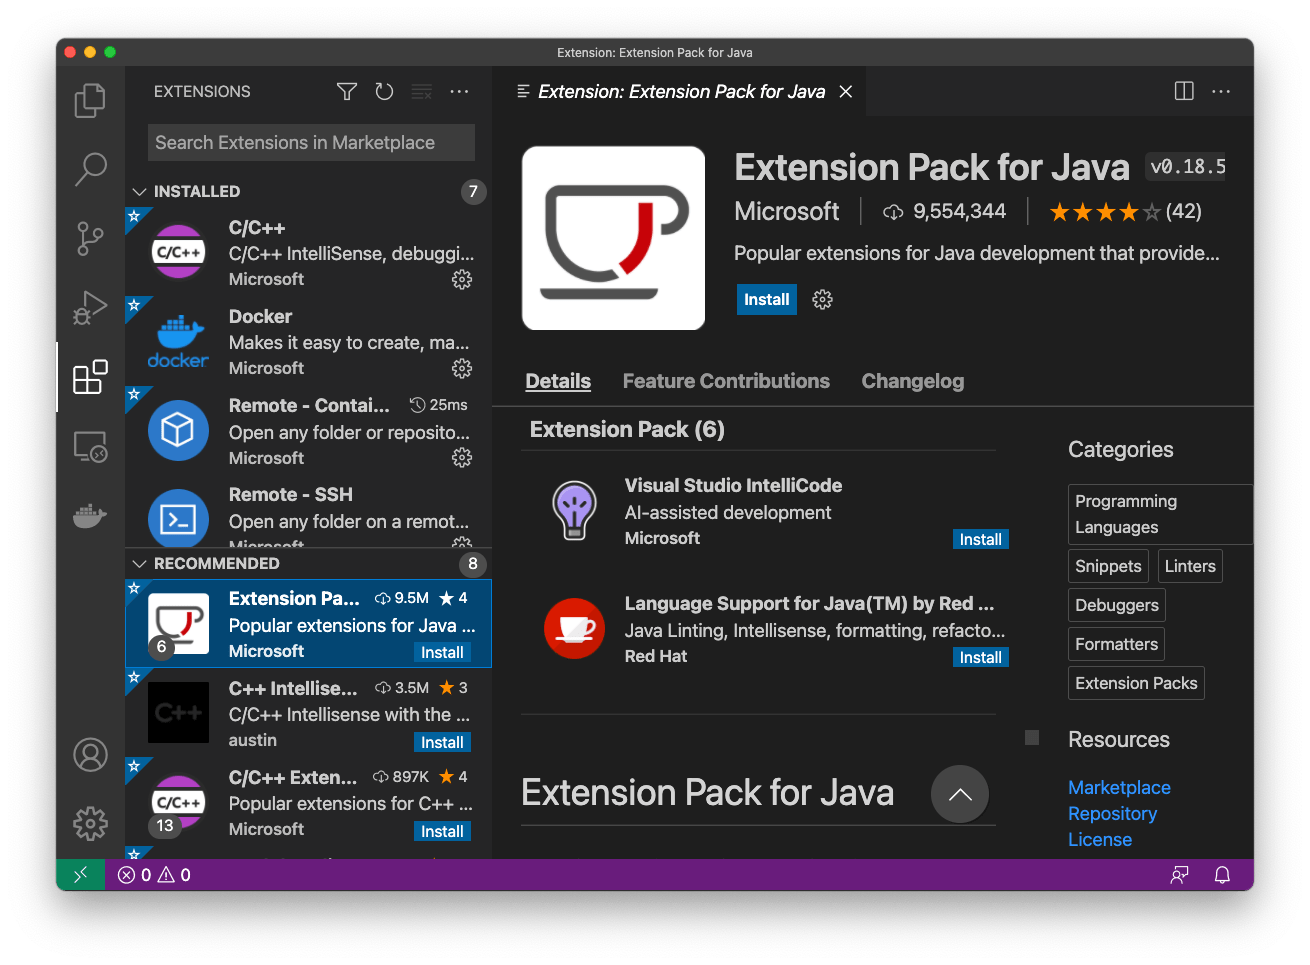
Task: Open the notifications bell in the status bar
Action: (x=1222, y=874)
